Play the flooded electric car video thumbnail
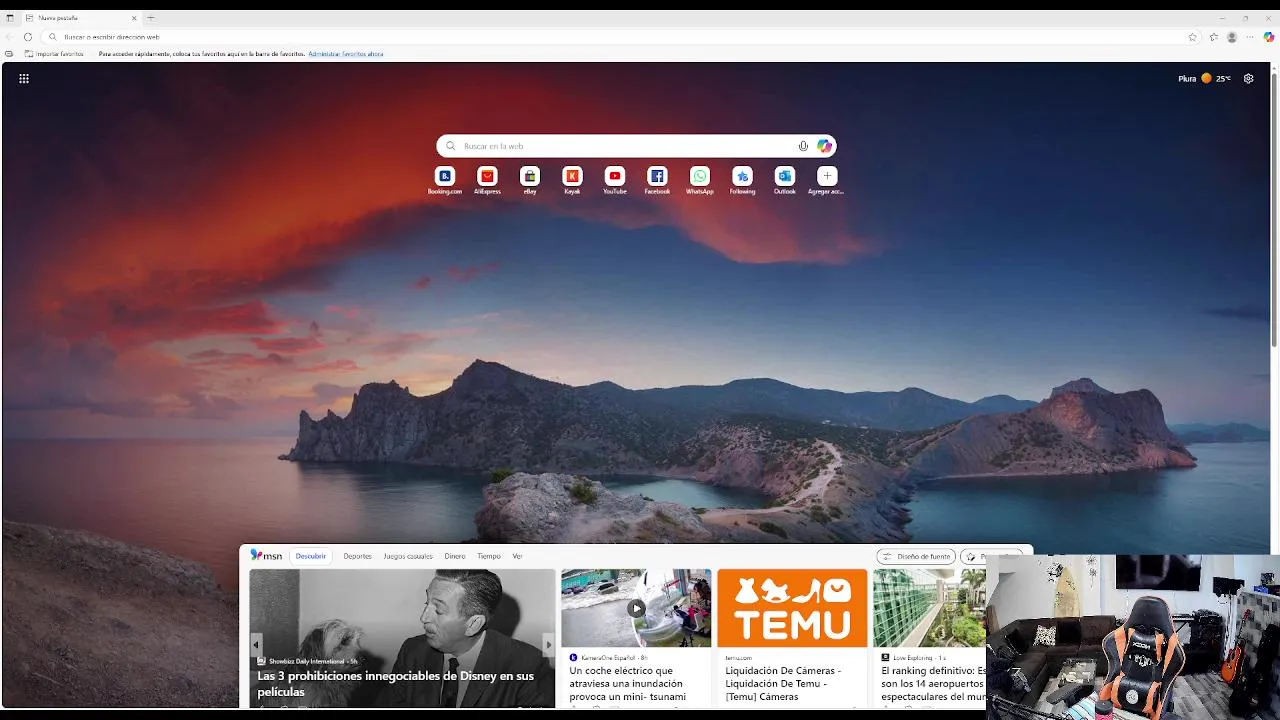Image resolution: width=1280 pixels, height=720 pixels. [x=636, y=608]
